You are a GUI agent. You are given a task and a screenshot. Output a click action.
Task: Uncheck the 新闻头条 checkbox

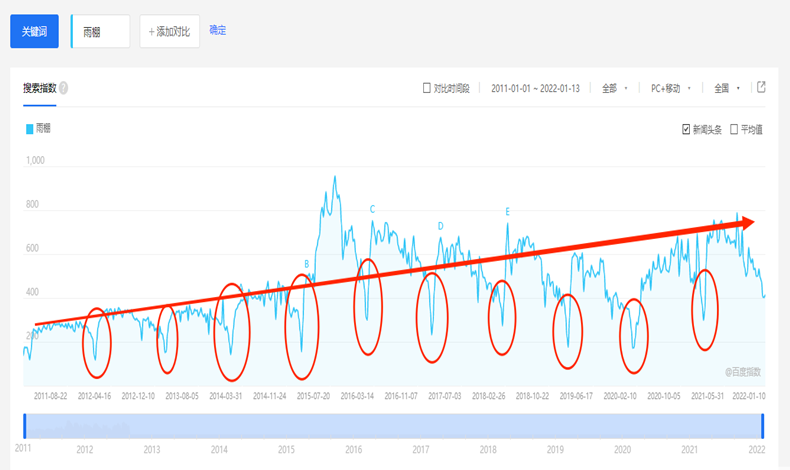[686, 129]
